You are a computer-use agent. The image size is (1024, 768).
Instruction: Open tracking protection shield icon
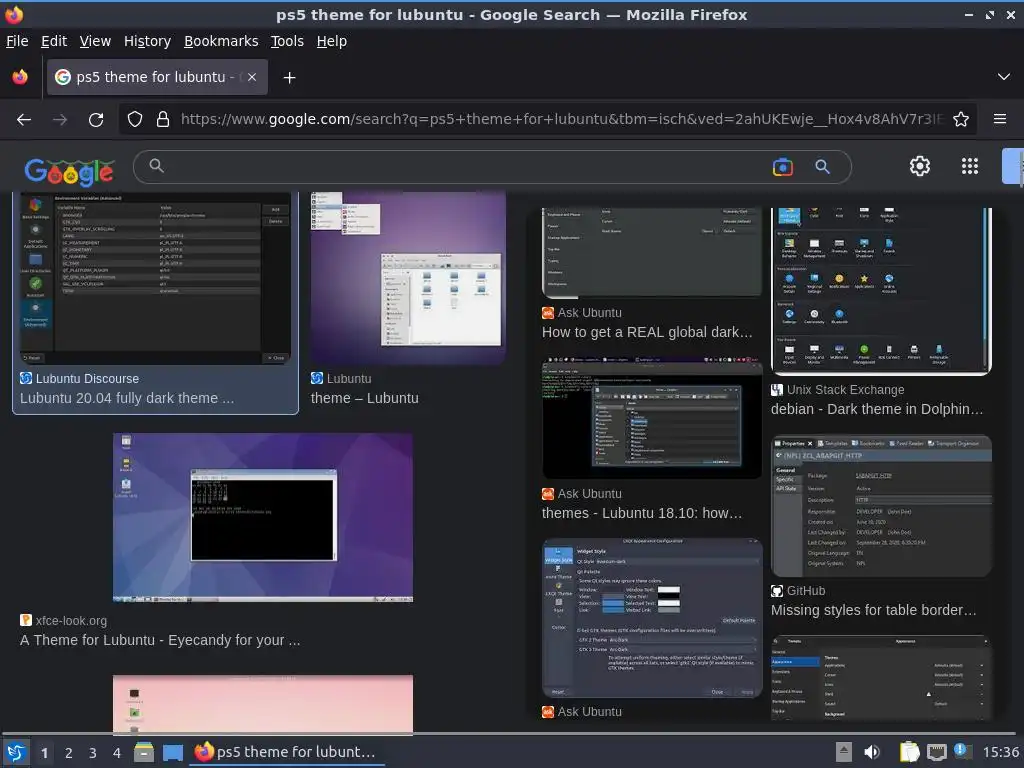pyautogui.click(x=135, y=119)
